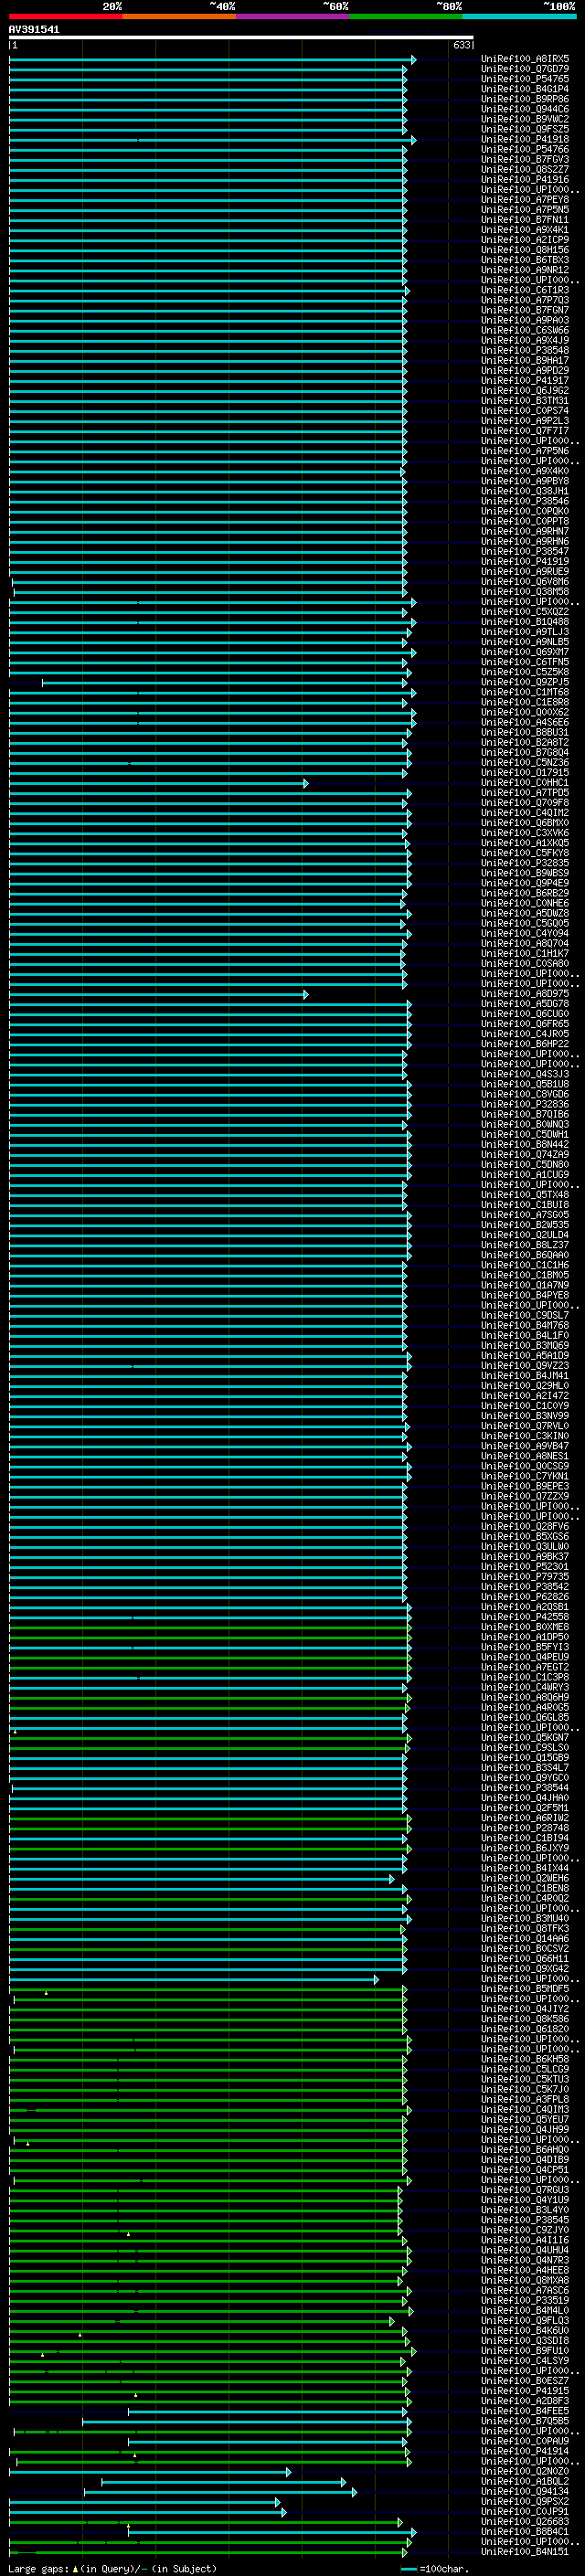The width and height of the screenshot is (585, 2576).
Task: Select hit UniRef100_A7PEY8
Action: (525, 200)
